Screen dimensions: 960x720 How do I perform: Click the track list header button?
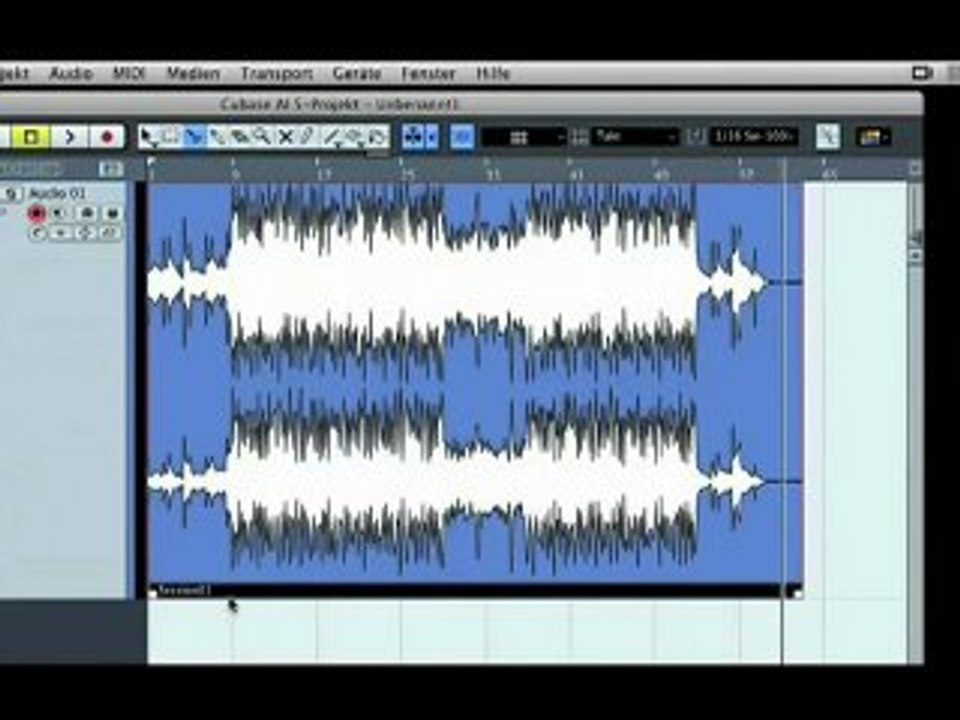pos(111,168)
